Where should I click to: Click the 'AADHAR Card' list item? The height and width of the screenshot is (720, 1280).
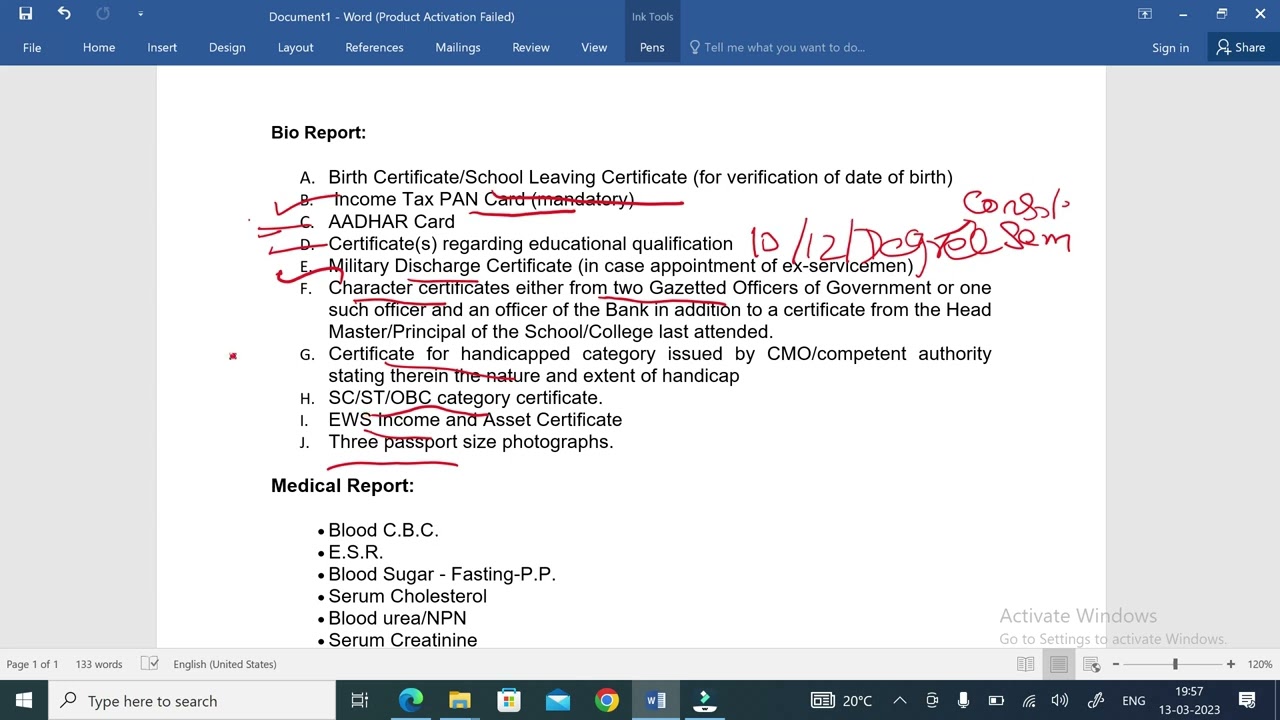391,221
